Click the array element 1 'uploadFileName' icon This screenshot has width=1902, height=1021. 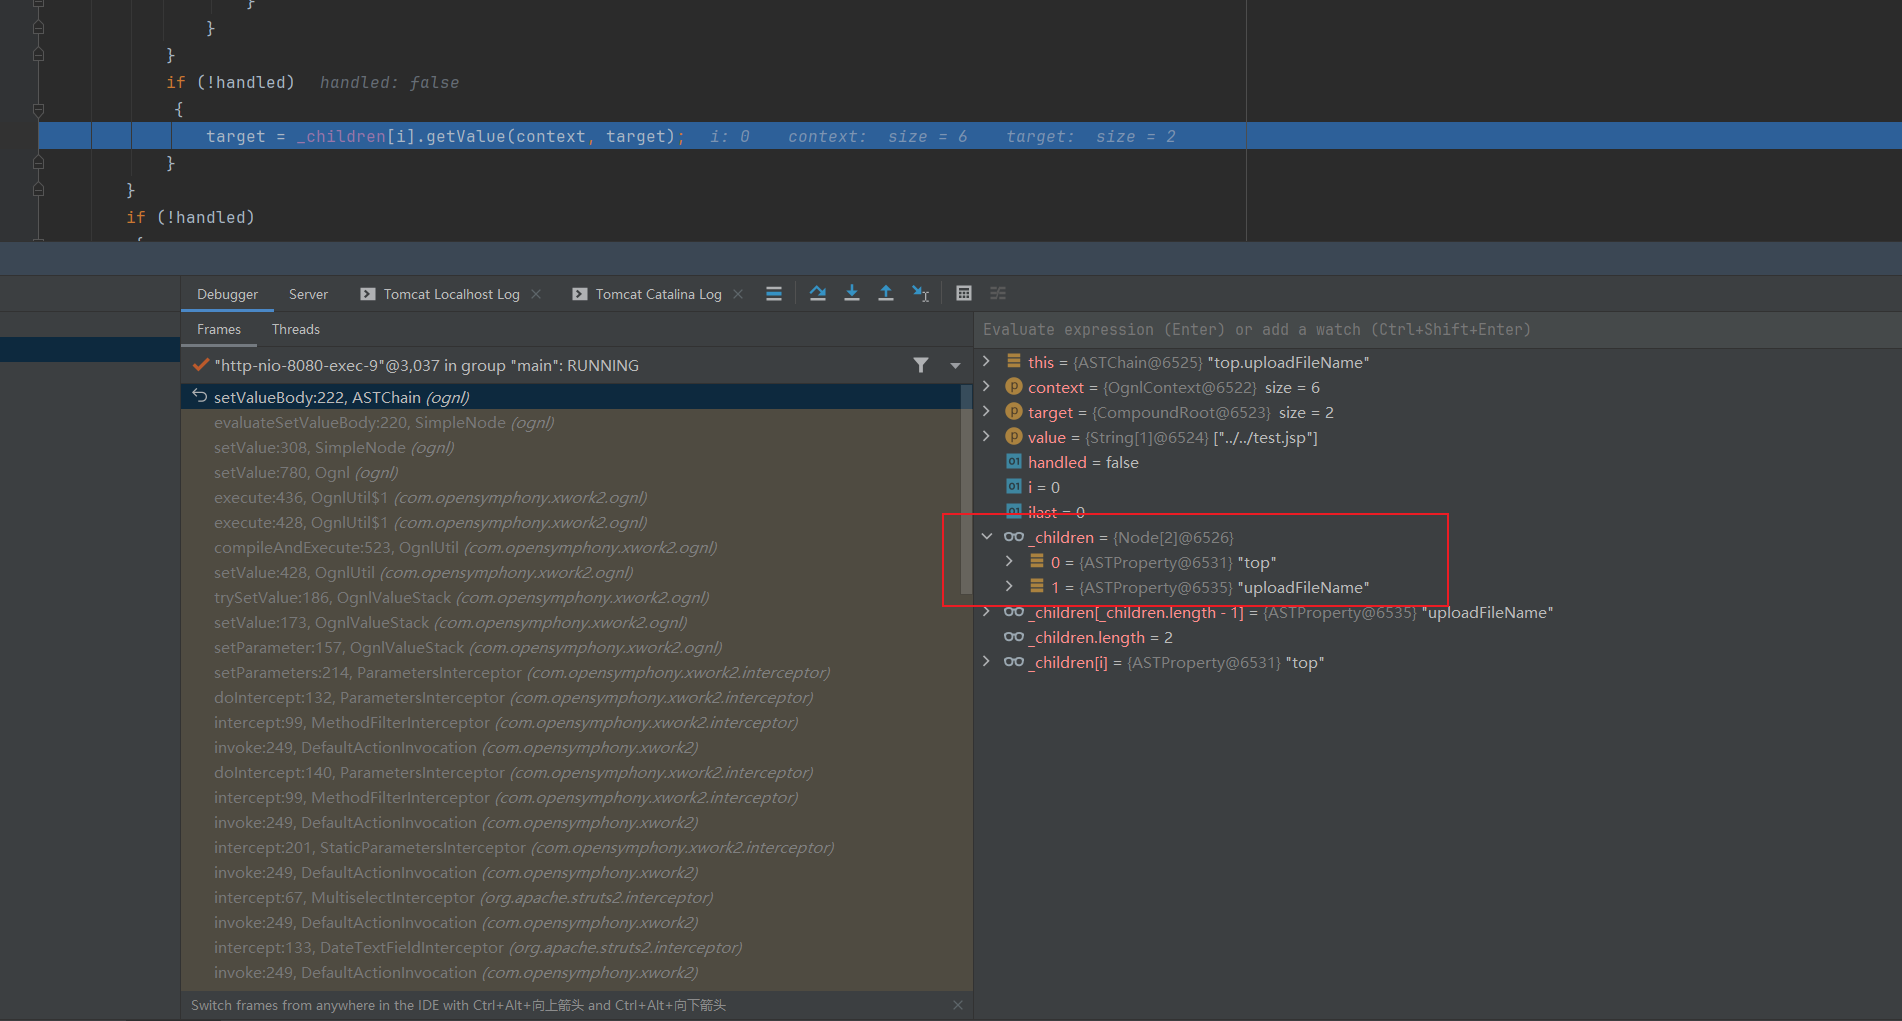(x=1037, y=587)
